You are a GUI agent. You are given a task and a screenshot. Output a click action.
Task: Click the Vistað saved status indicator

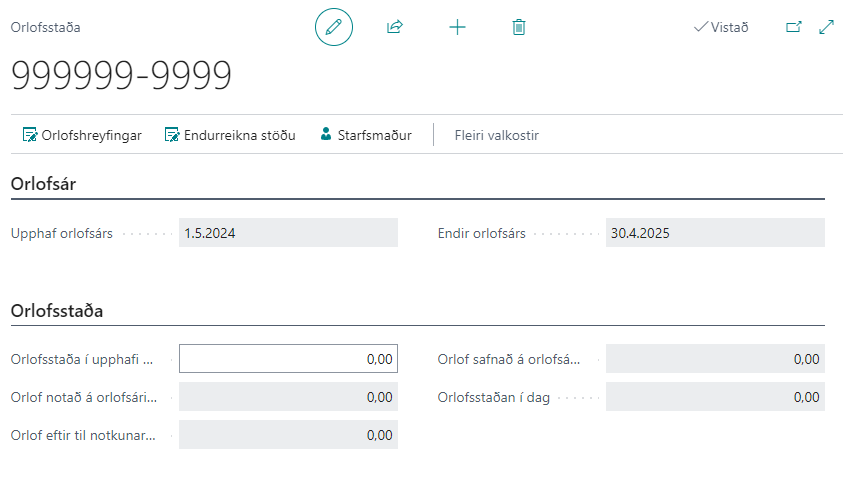point(720,27)
